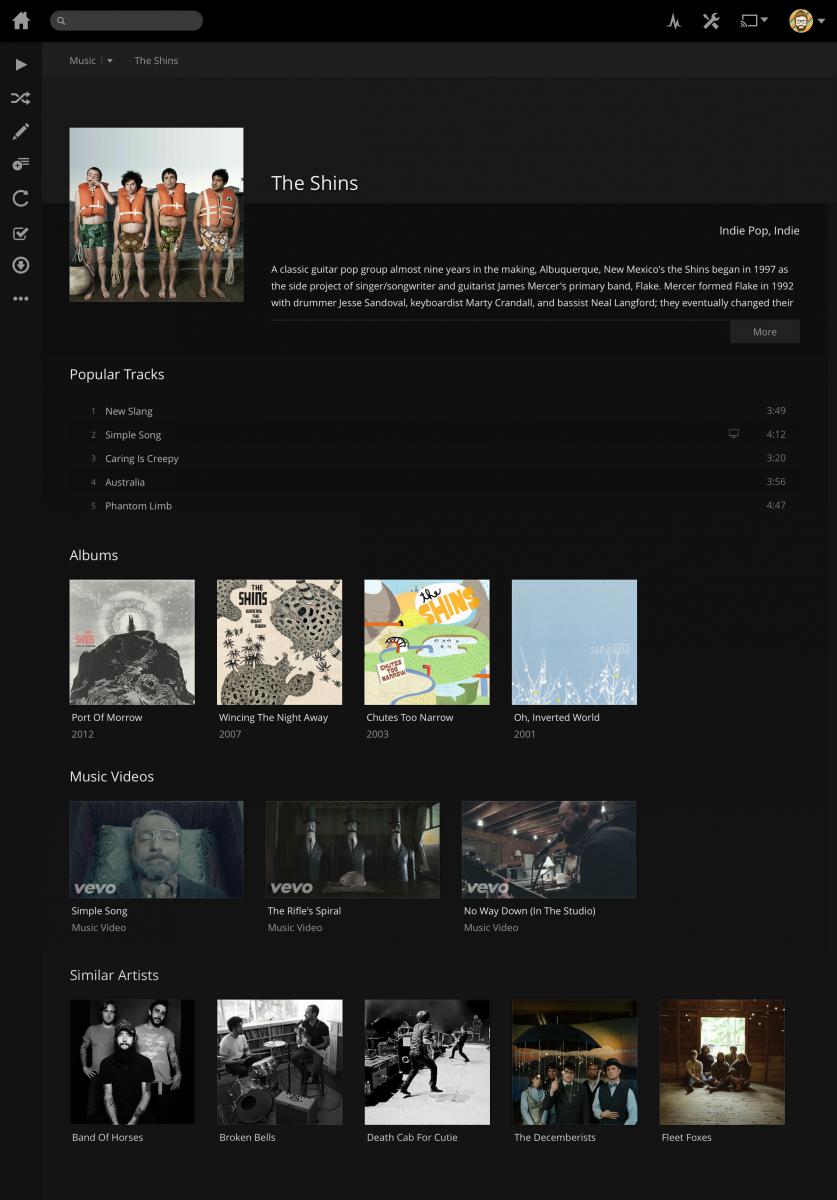
Task: Open Broken Bells artist image
Action: tap(279, 1062)
